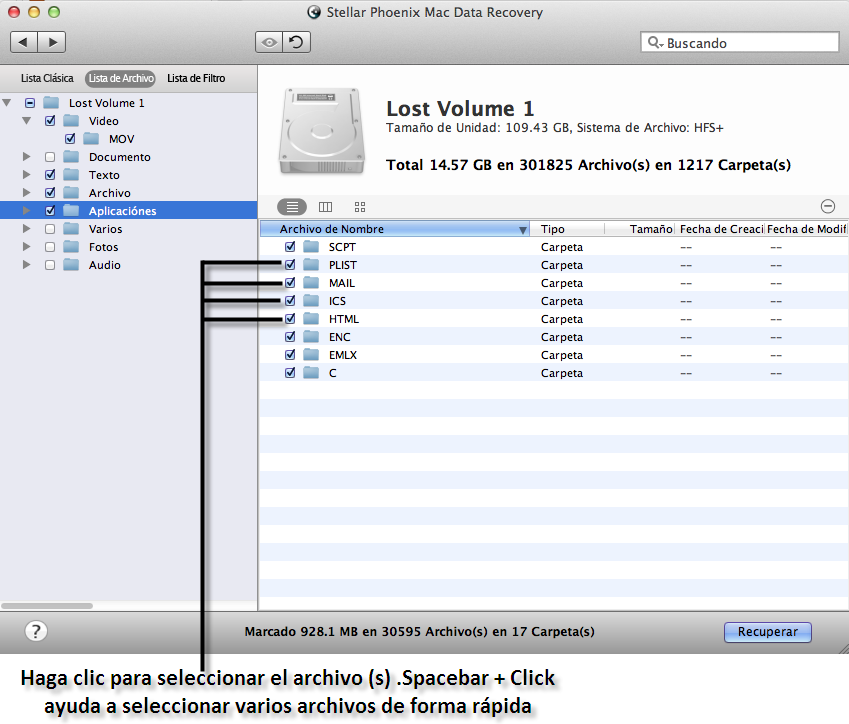Sort by Fecha de Creación column
This screenshot has height=724, width=849.
[720, 229]
